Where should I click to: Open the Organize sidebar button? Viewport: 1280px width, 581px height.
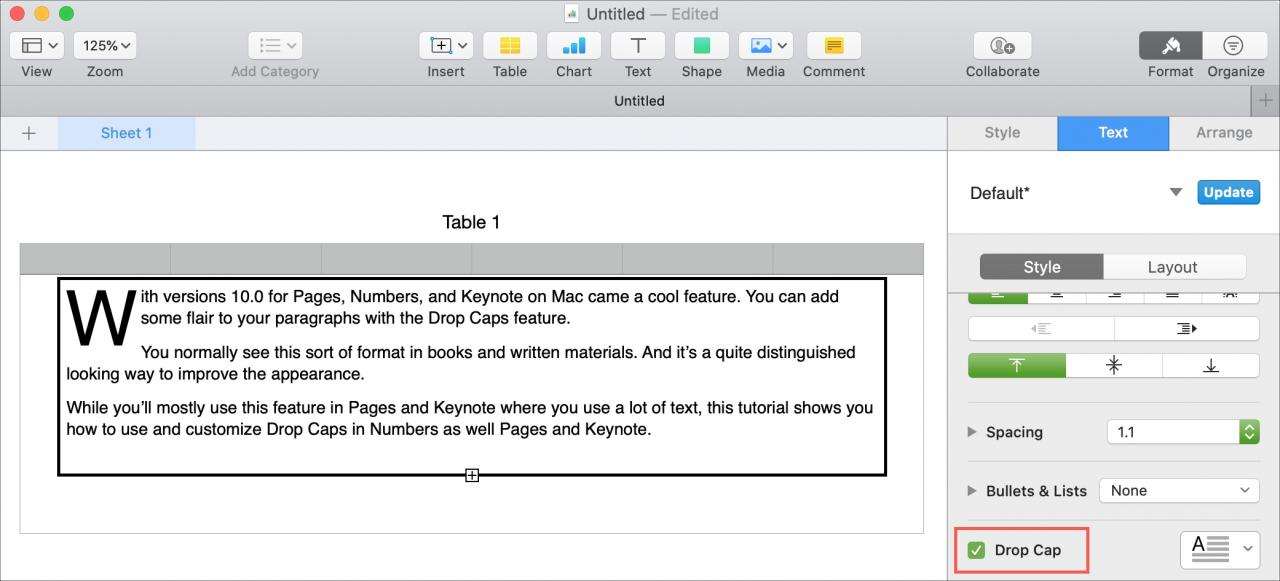(1235, 46)
